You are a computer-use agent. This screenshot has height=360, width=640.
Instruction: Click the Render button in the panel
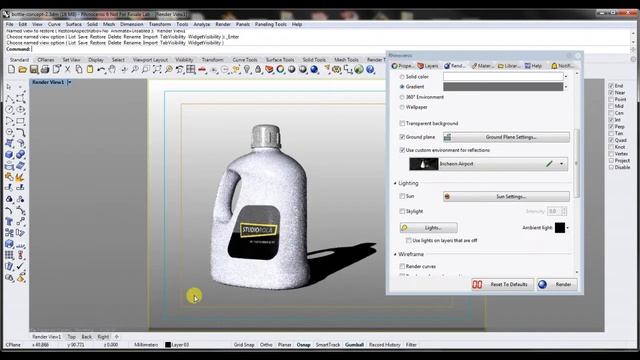tap(557, 284)
